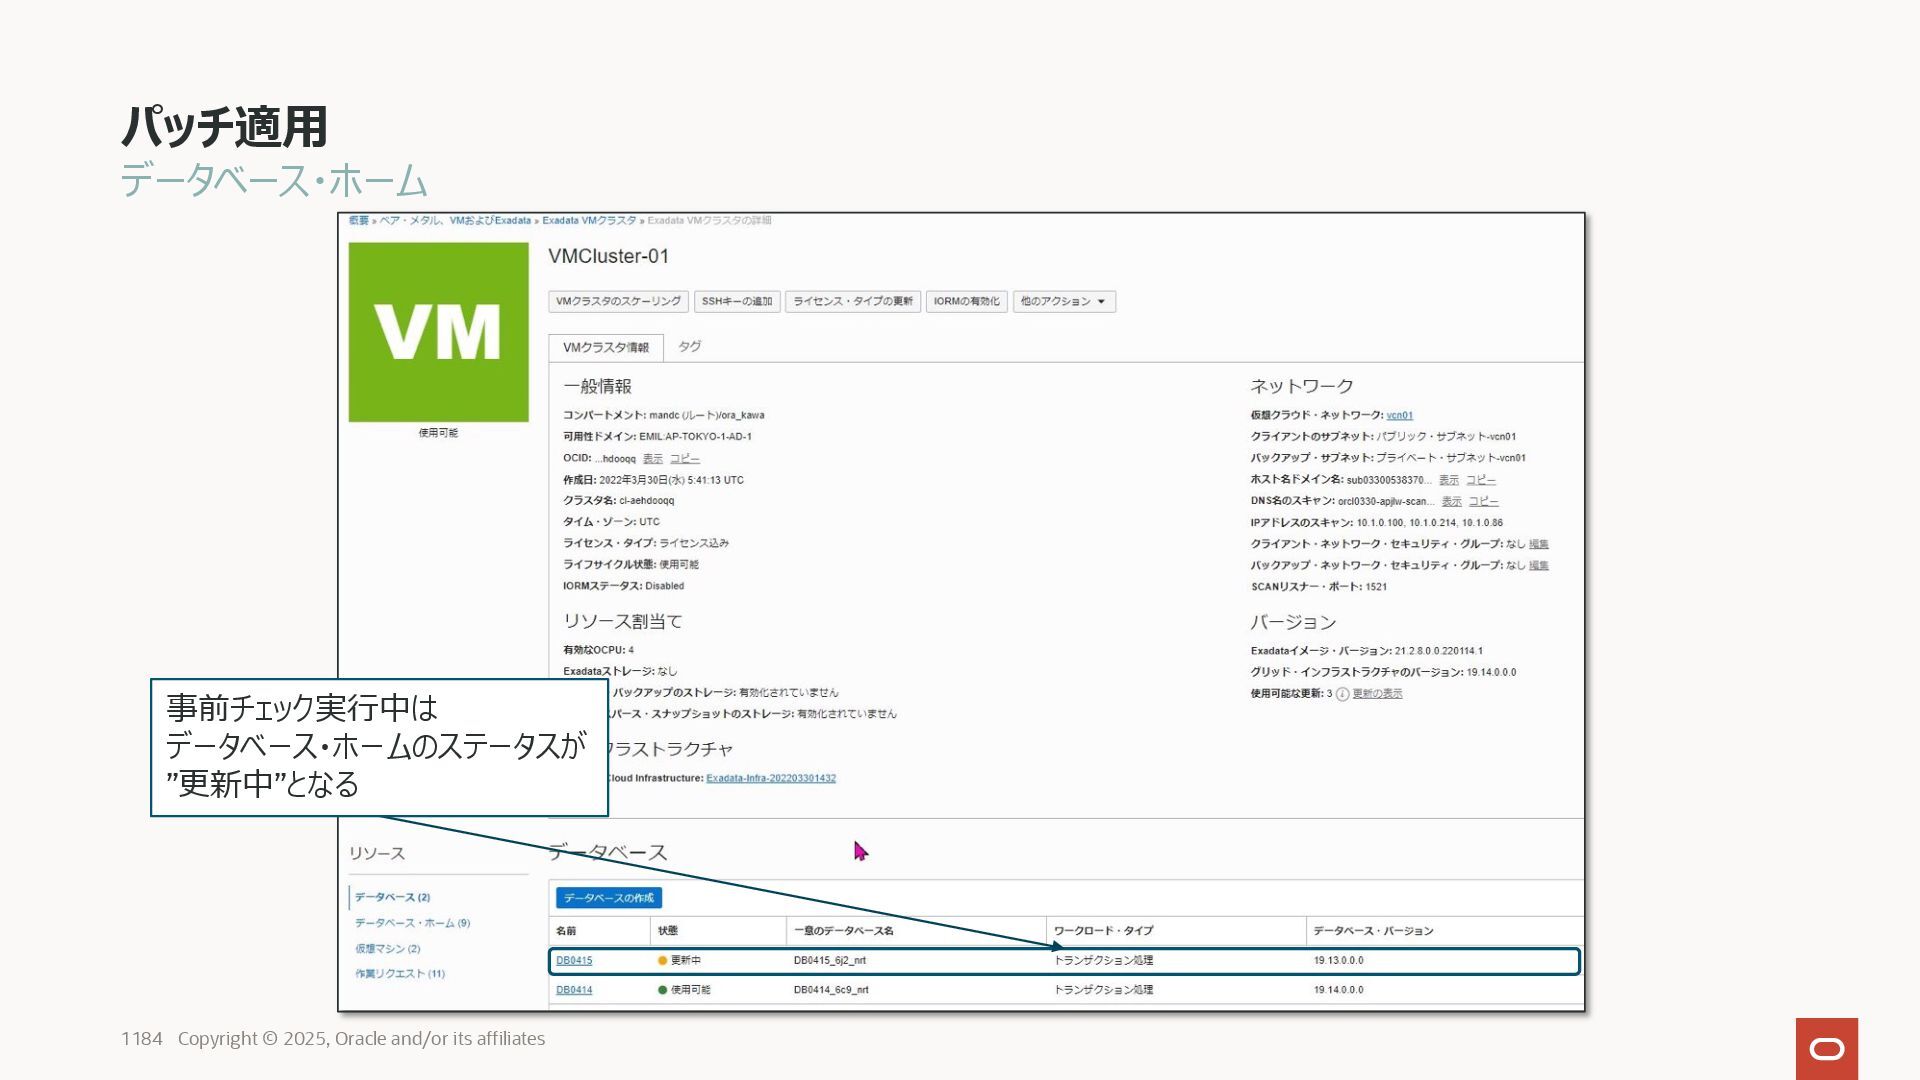The height and width of the screenshot is (1080, 1920).
Task: Click the 更新の表示 link
Action: click(1377, 694)
